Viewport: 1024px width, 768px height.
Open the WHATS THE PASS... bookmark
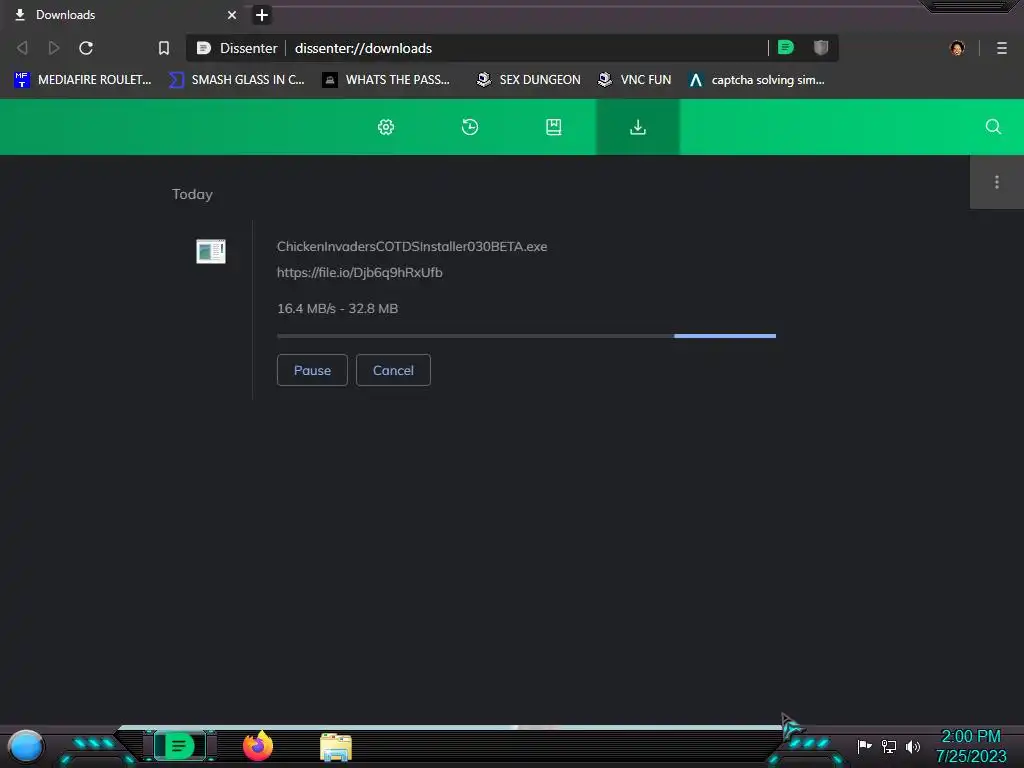tap(387, 80)
